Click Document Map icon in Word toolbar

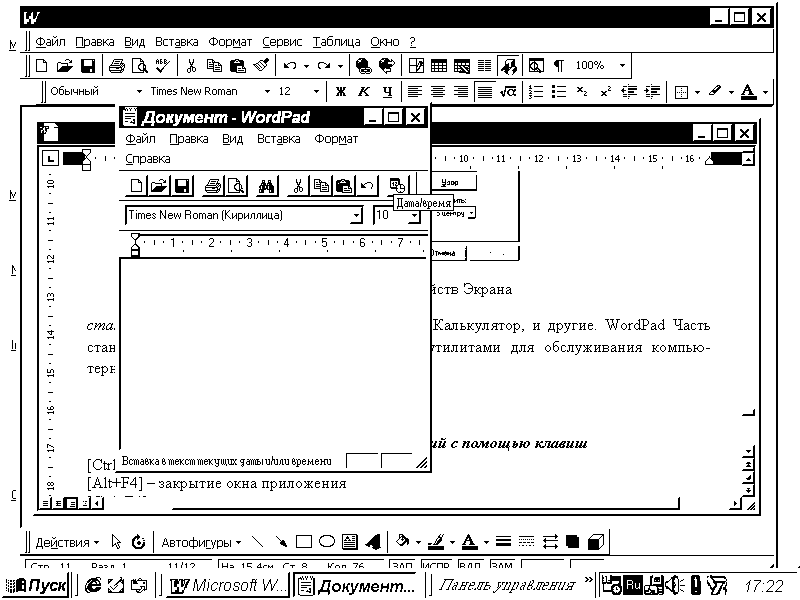tap(508, 65)
